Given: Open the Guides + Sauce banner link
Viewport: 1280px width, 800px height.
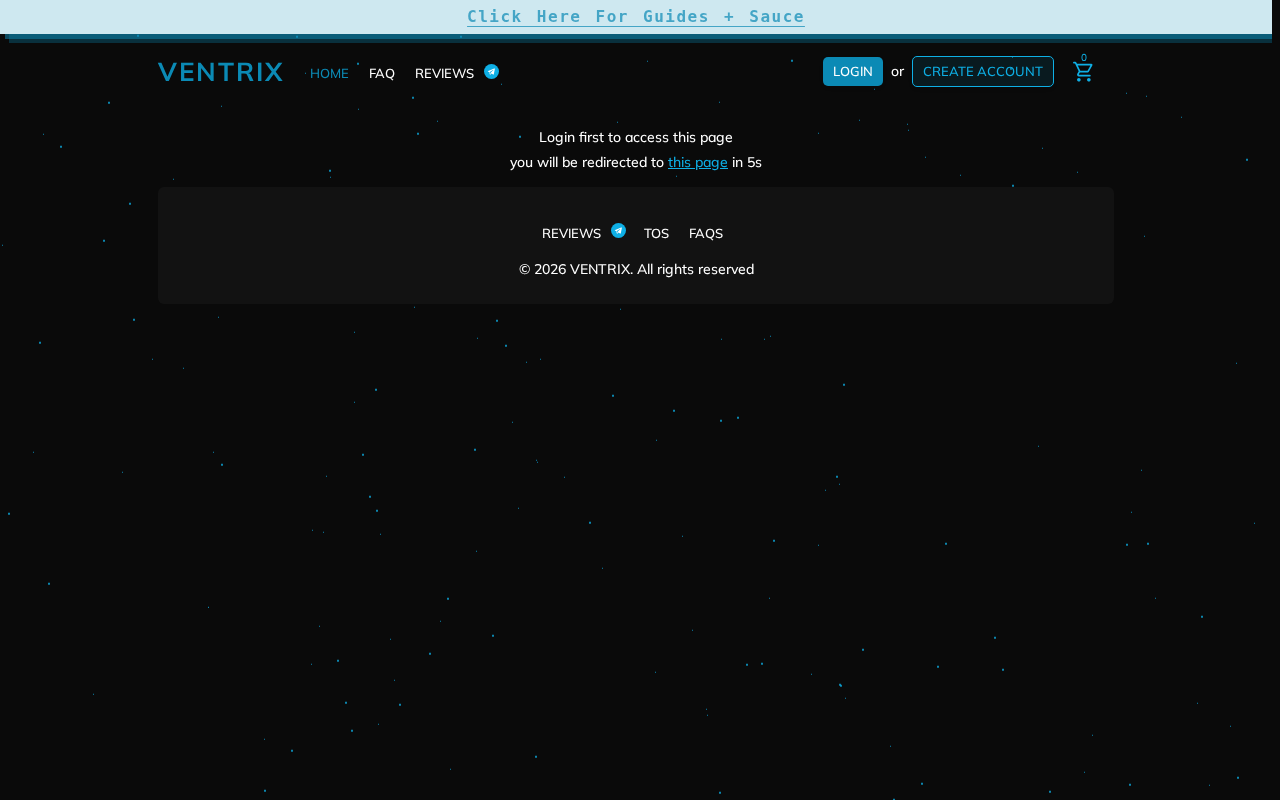Looking at the screenshot, I should tap(636, 17).
